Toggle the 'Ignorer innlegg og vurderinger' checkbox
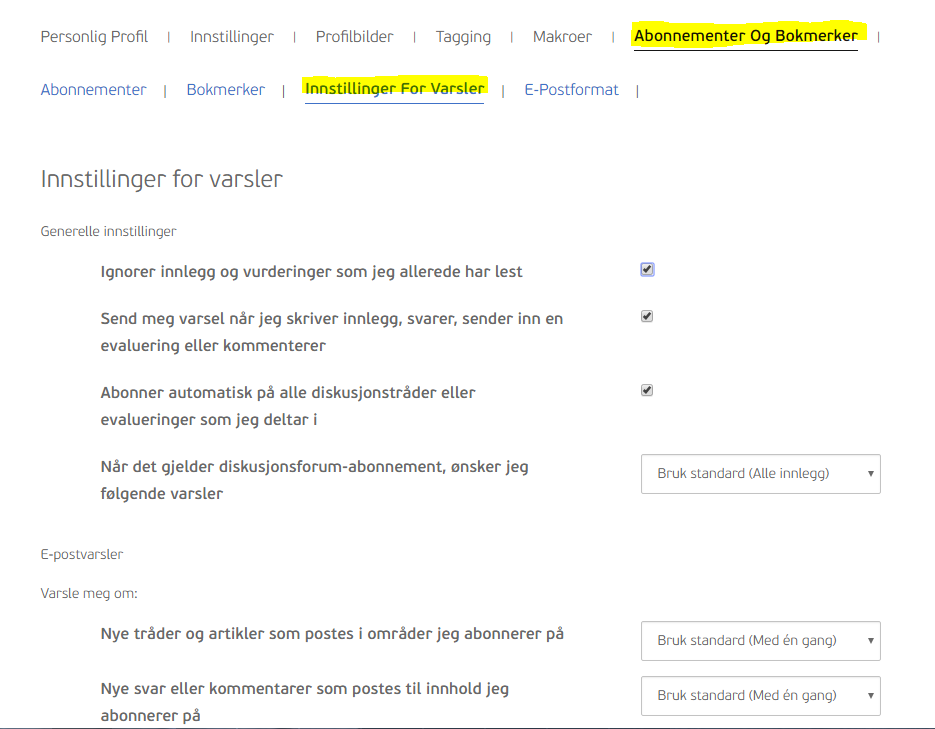The height and width of the screenshot is (729, 935). click(647, 269)
